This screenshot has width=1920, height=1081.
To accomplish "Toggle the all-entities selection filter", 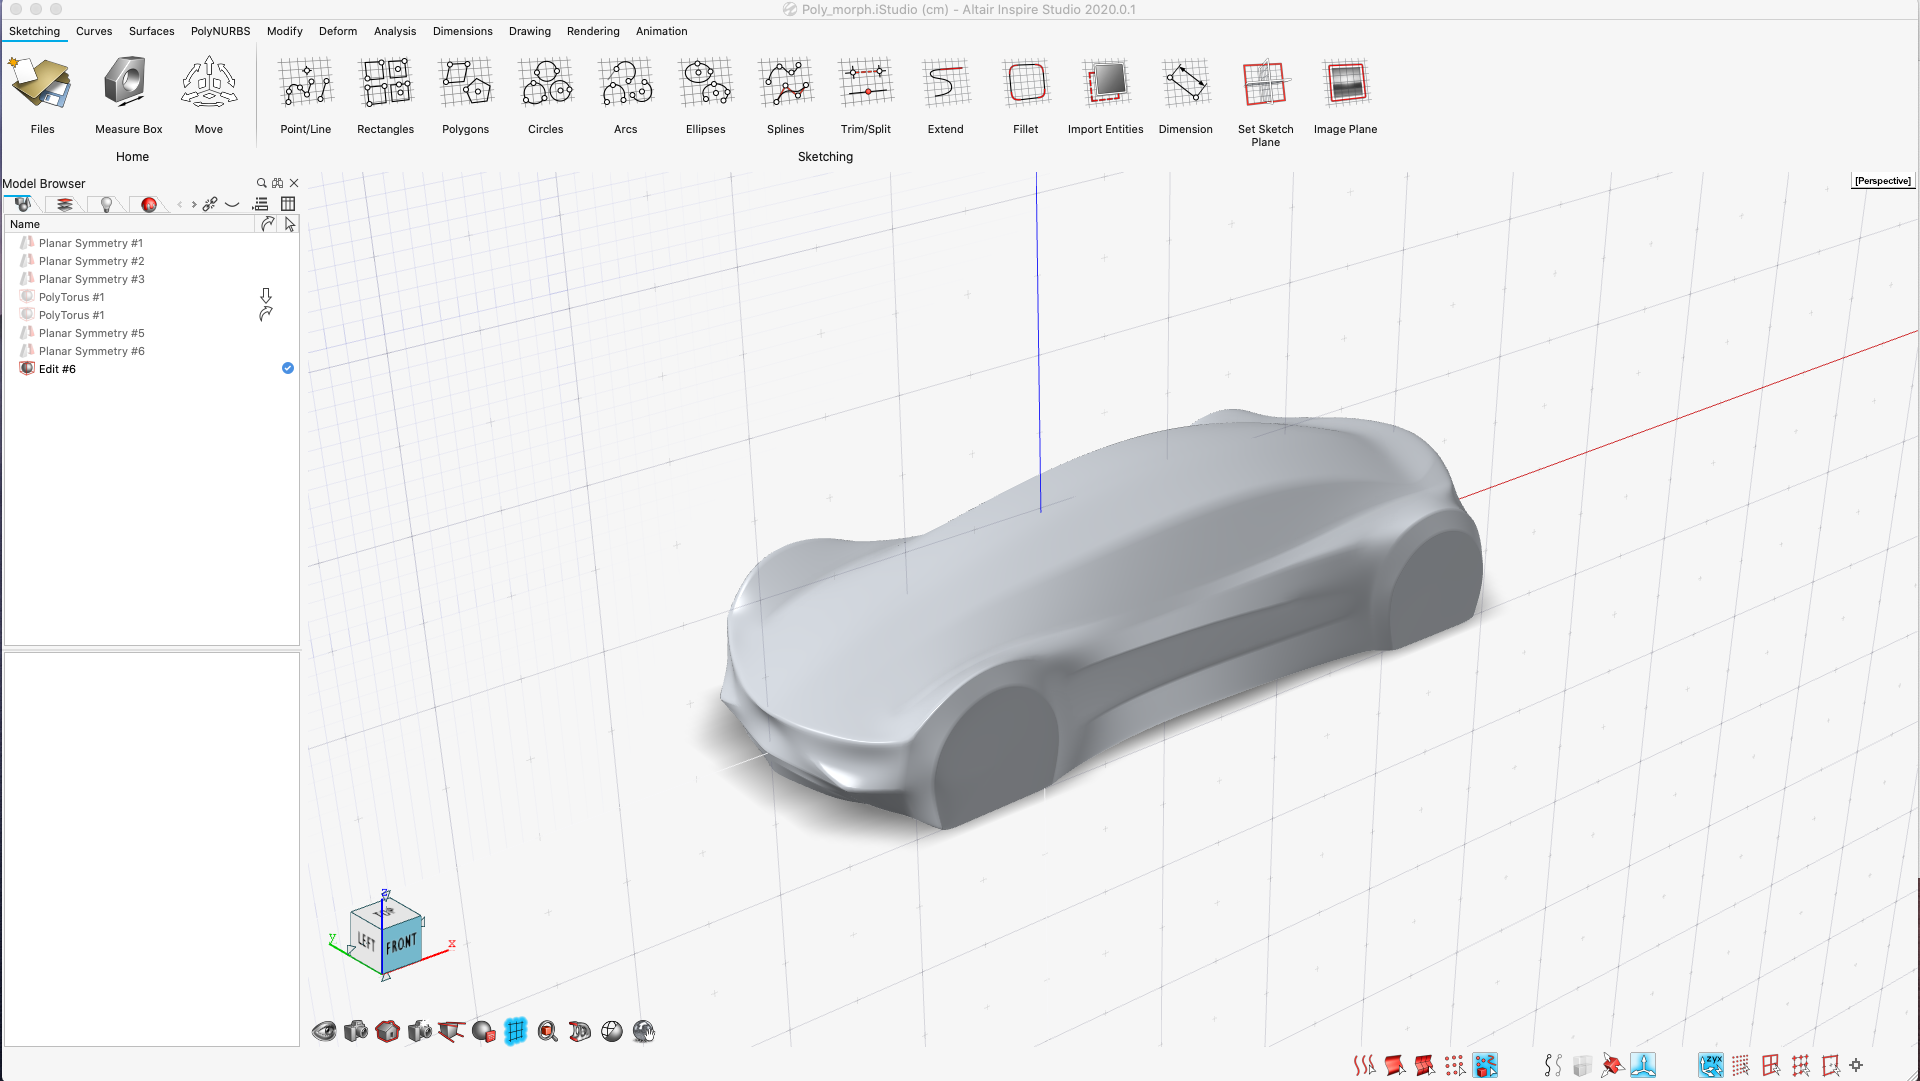I will [x=1486, y=1066].
